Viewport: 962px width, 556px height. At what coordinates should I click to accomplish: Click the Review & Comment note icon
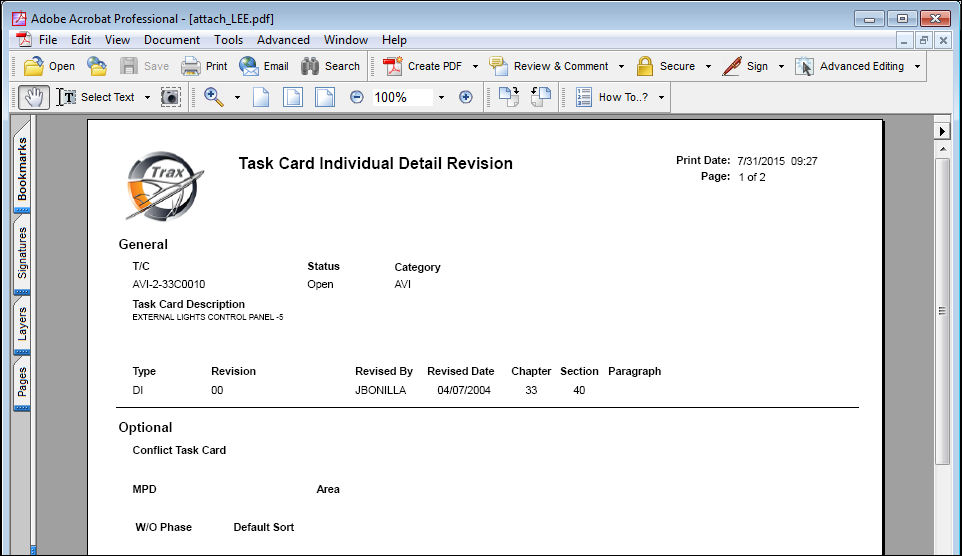tap(498, 66)
